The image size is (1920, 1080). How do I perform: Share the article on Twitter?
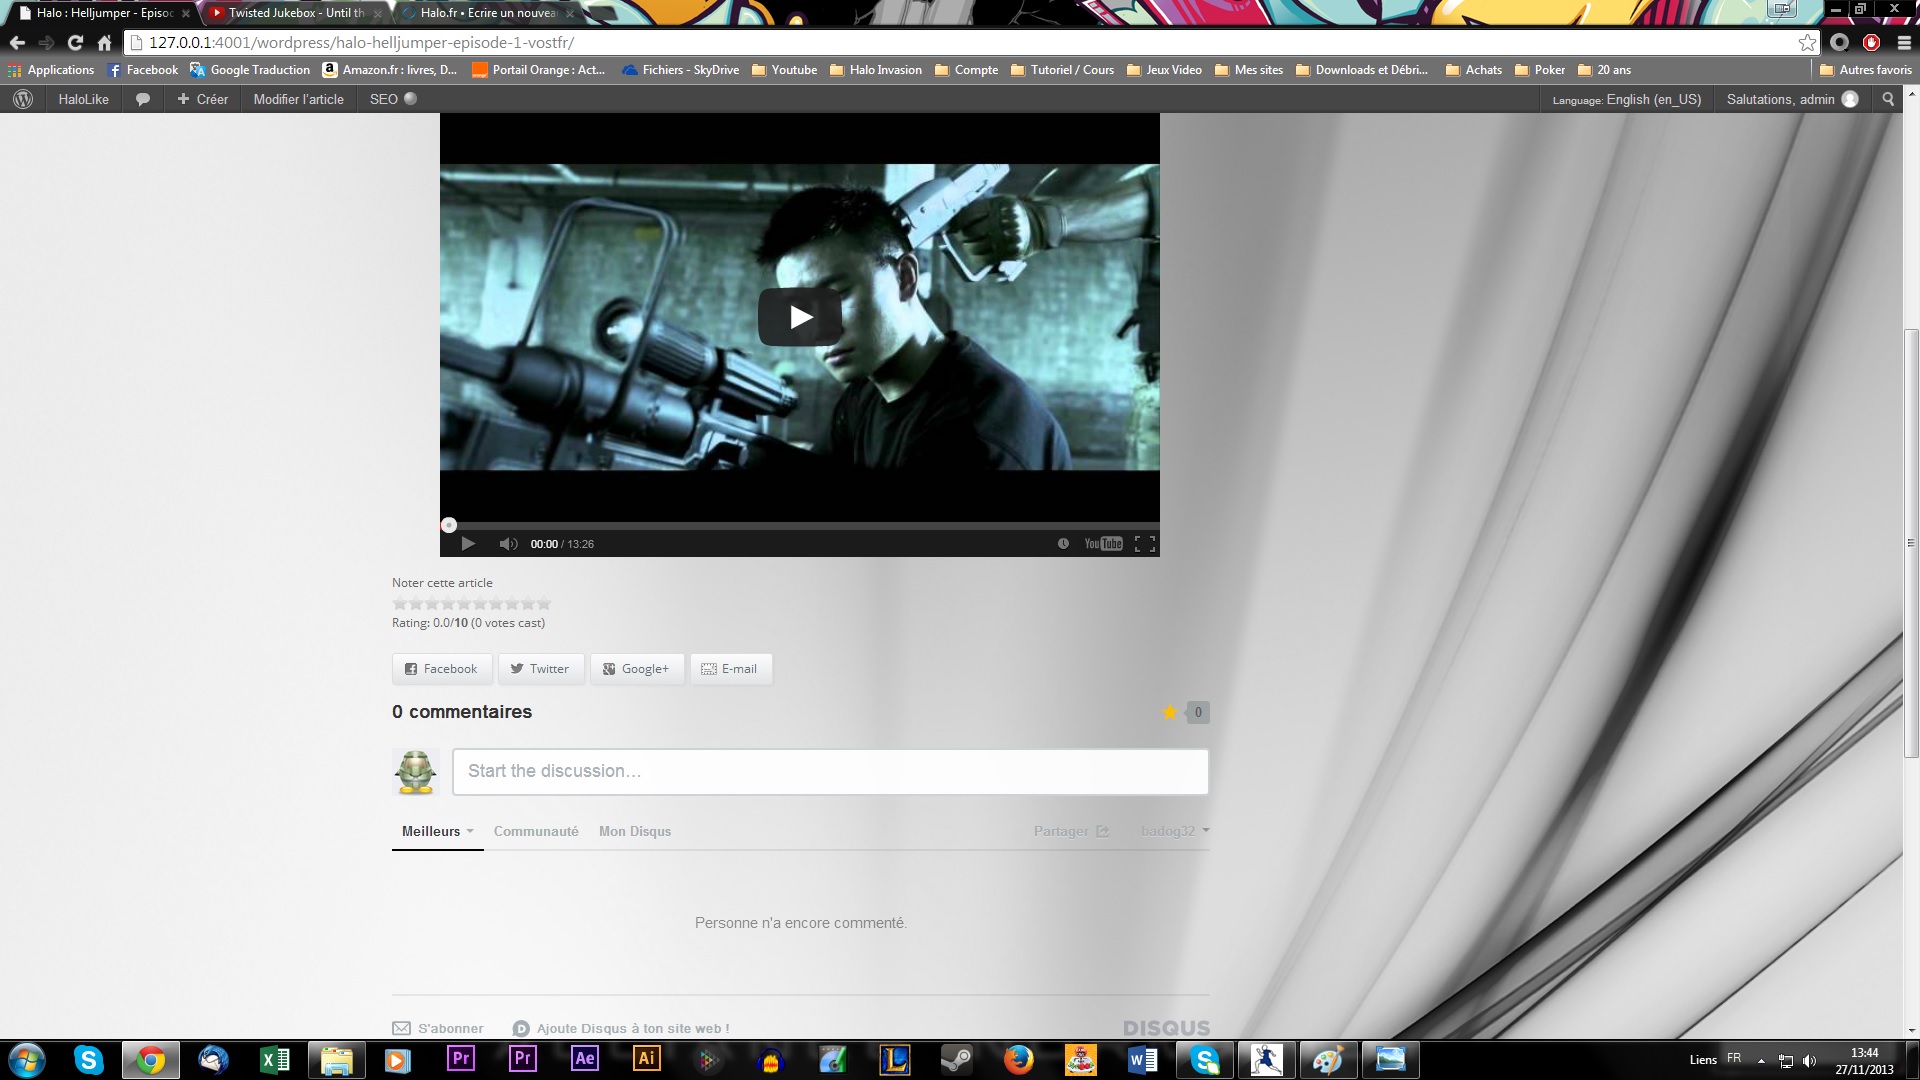[x=541, y=669]
